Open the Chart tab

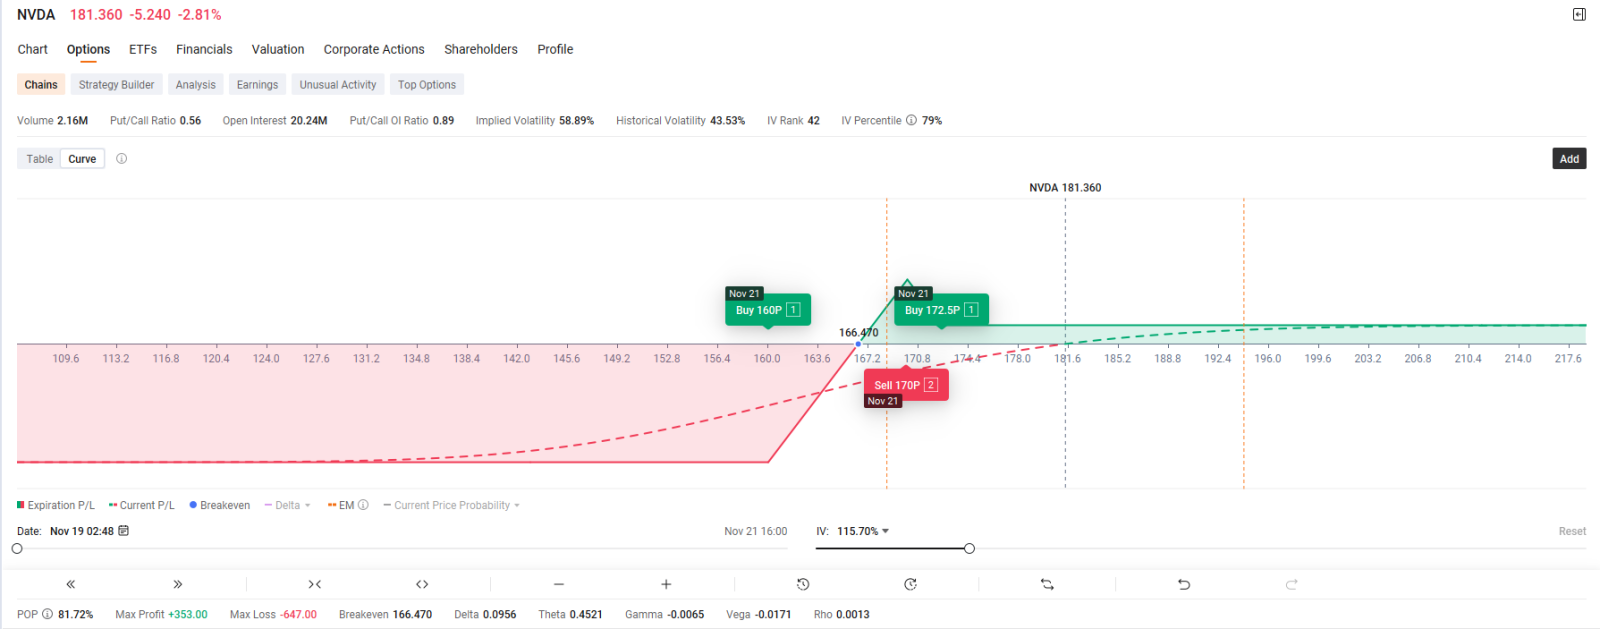click(x=32, y=49)
